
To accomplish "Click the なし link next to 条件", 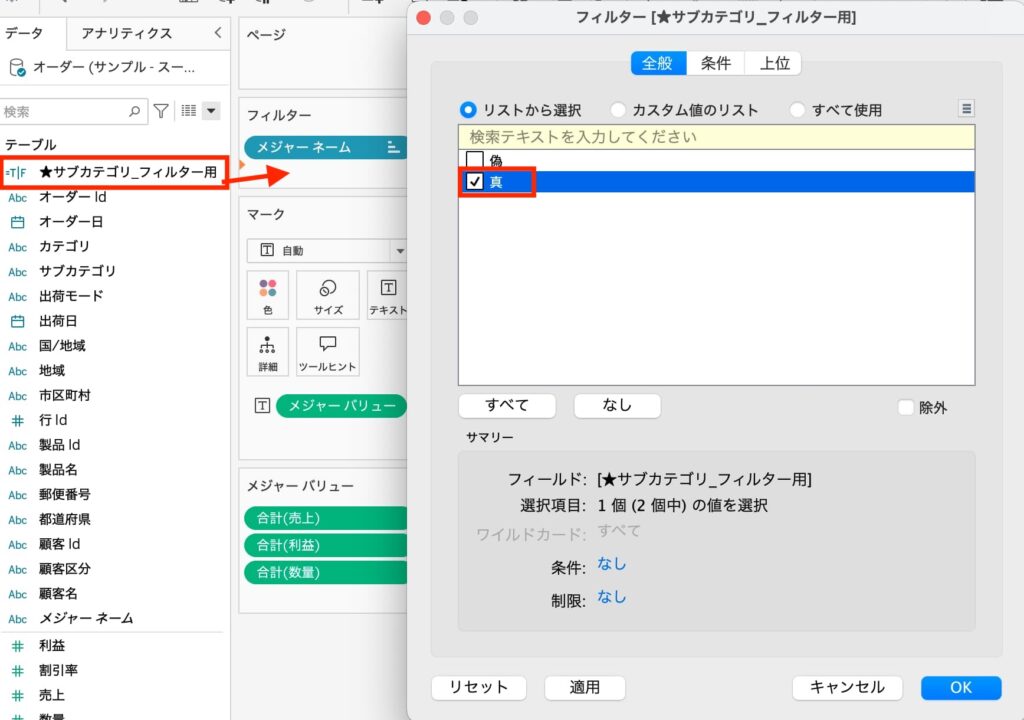I will (x=611, y=564).
